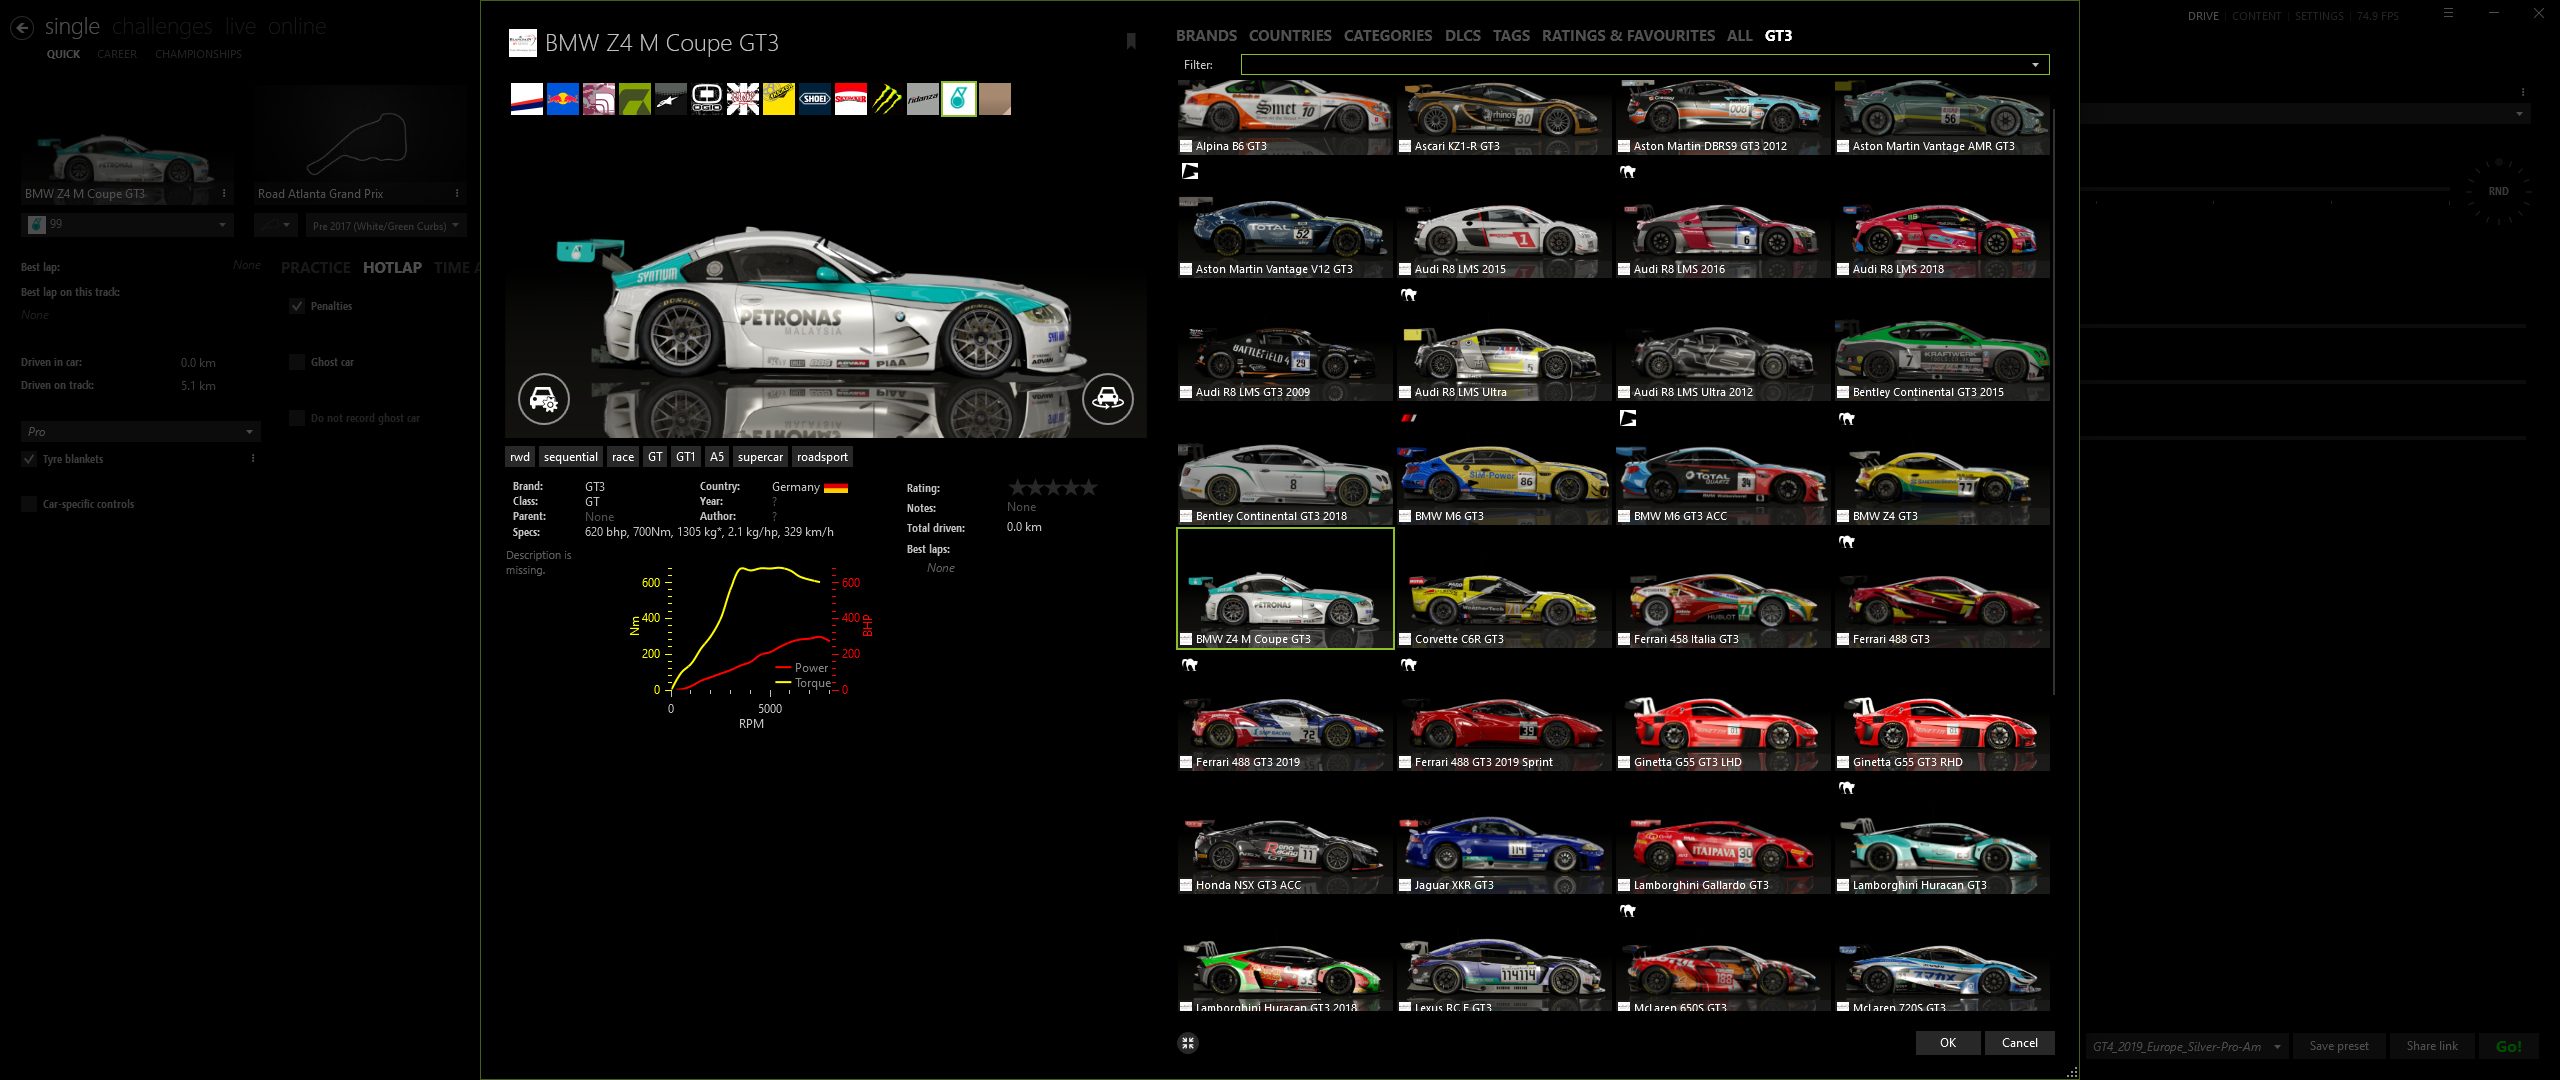The width and height of the screenshot is (2560, 1080).
Task: Open showroom view with the rotating car icon
Action: point(1108,399)
